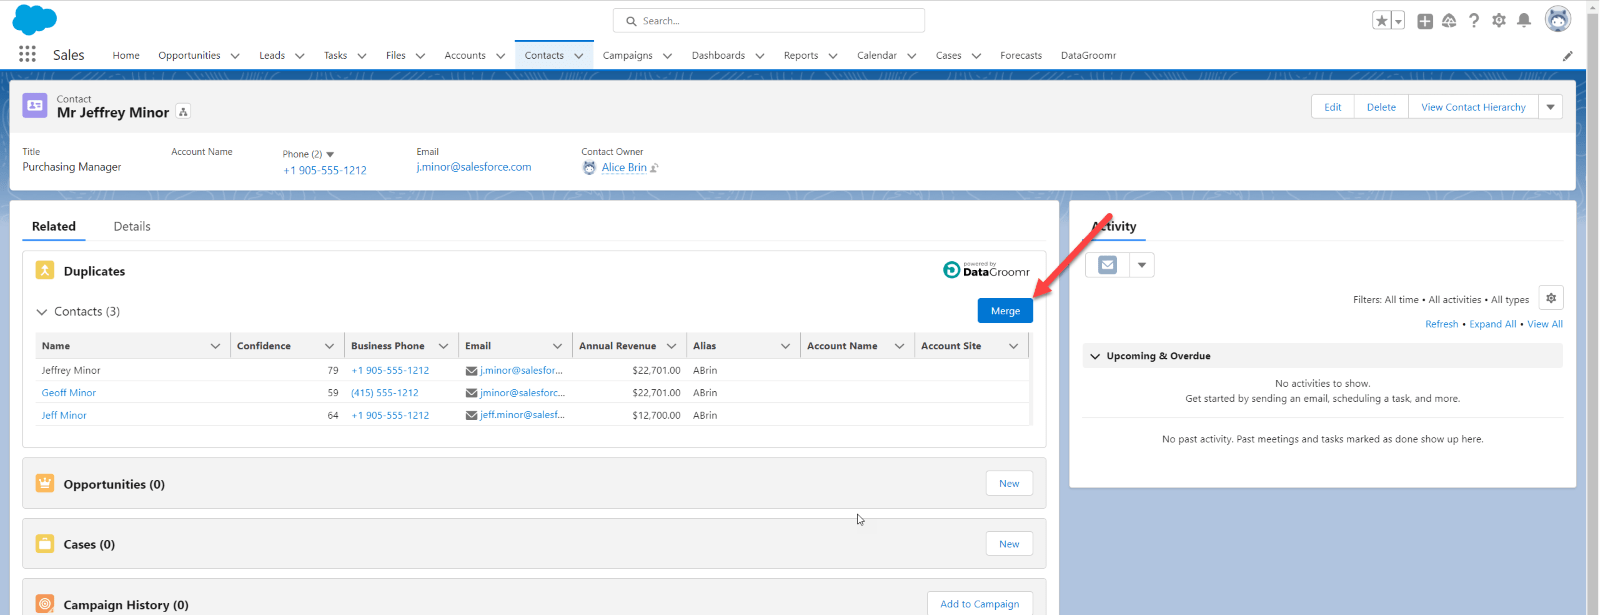The image size is (1600, 615).
Task: Click New in the Opportunities section
Action: tap(1009, 484)
